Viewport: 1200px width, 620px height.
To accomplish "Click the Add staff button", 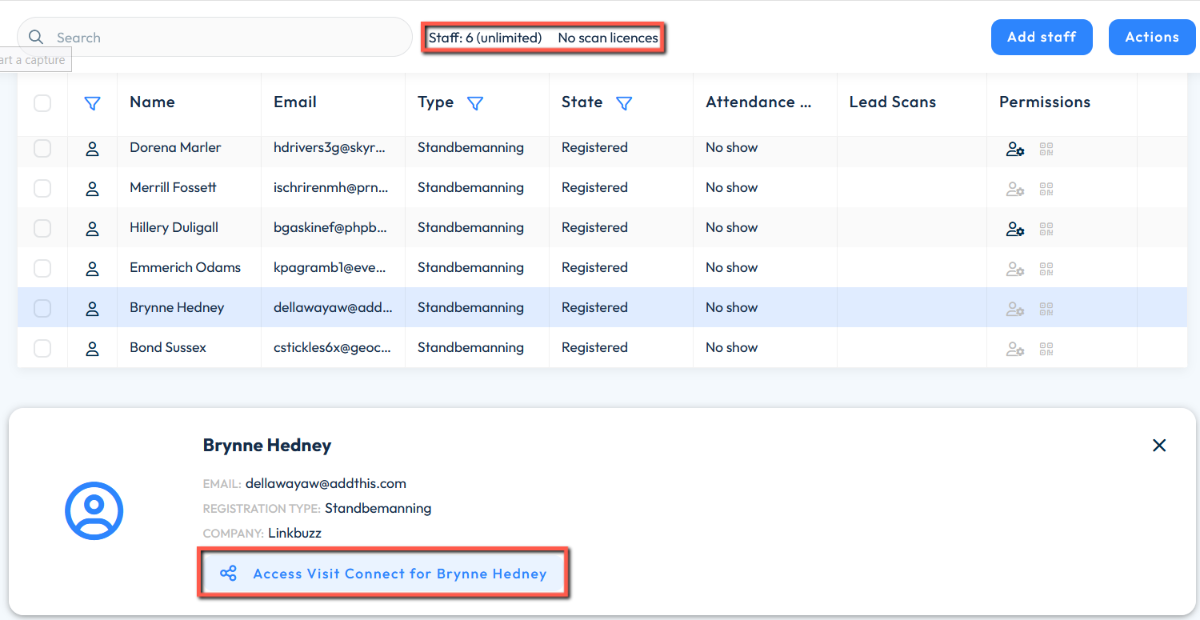I will [x=1041, y=37].
